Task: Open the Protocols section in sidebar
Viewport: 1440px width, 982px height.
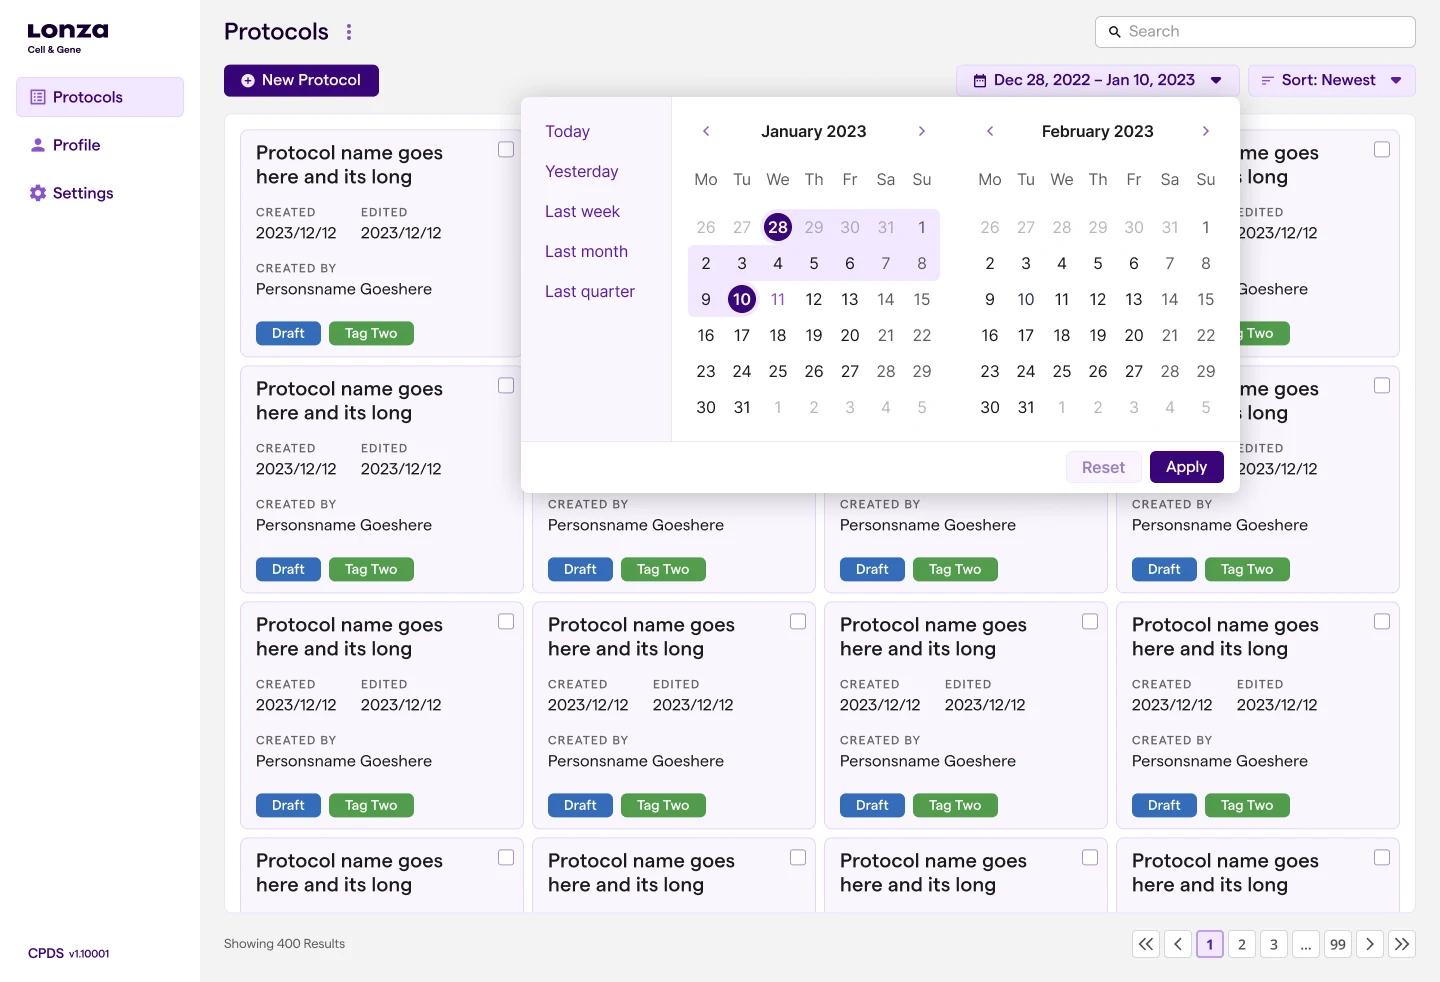Action: click(100, 97)
